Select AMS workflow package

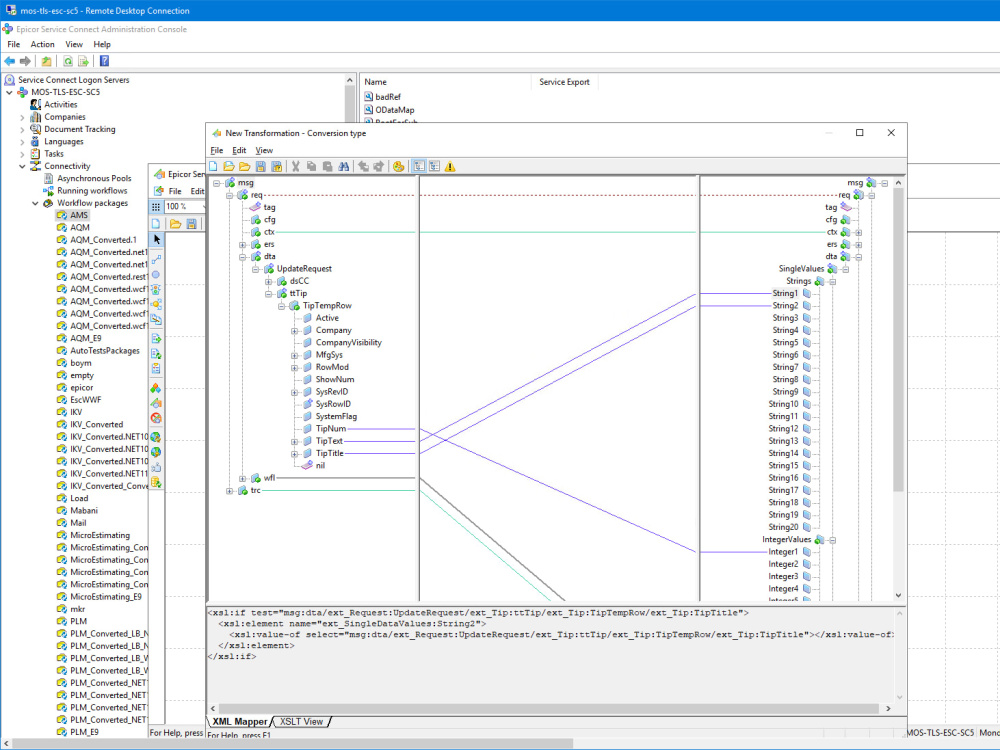pos(79,216)
